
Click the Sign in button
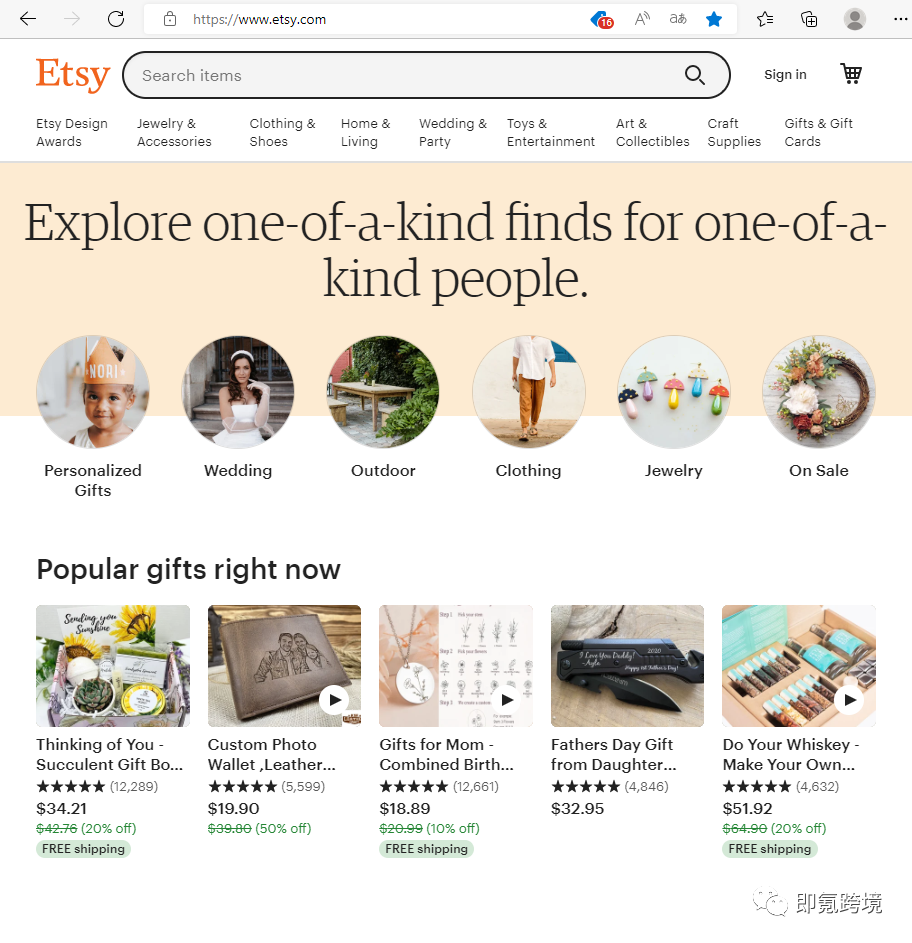[785, 75]
